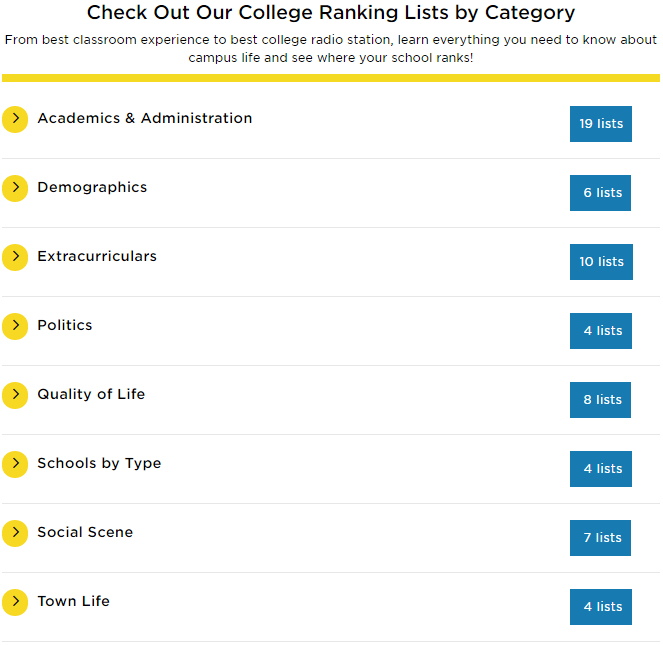Select the Demographics category label
Viewport: 663px width, 645px height.
click(92, 187)
